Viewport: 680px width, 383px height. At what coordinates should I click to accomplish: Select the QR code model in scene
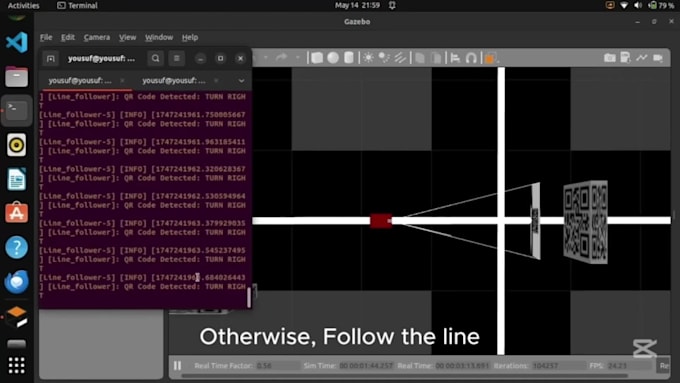[x=585, y=222]
